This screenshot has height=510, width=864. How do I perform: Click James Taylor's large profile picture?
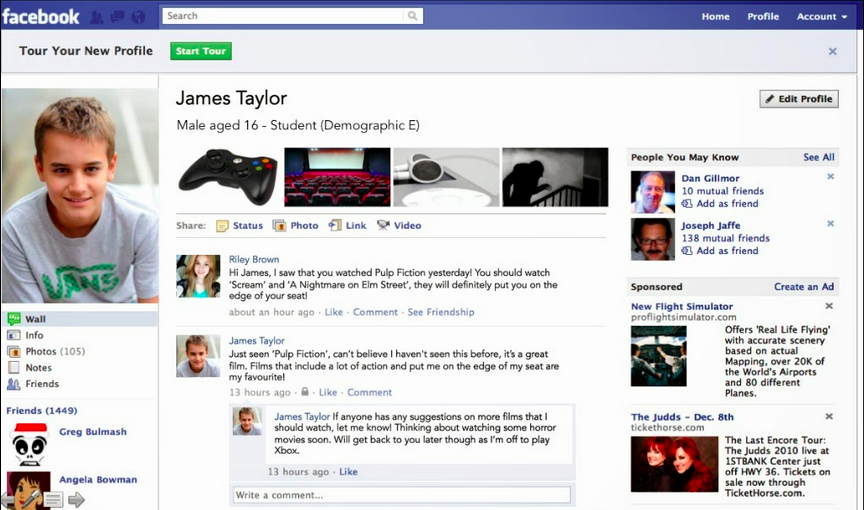point(80,196)
